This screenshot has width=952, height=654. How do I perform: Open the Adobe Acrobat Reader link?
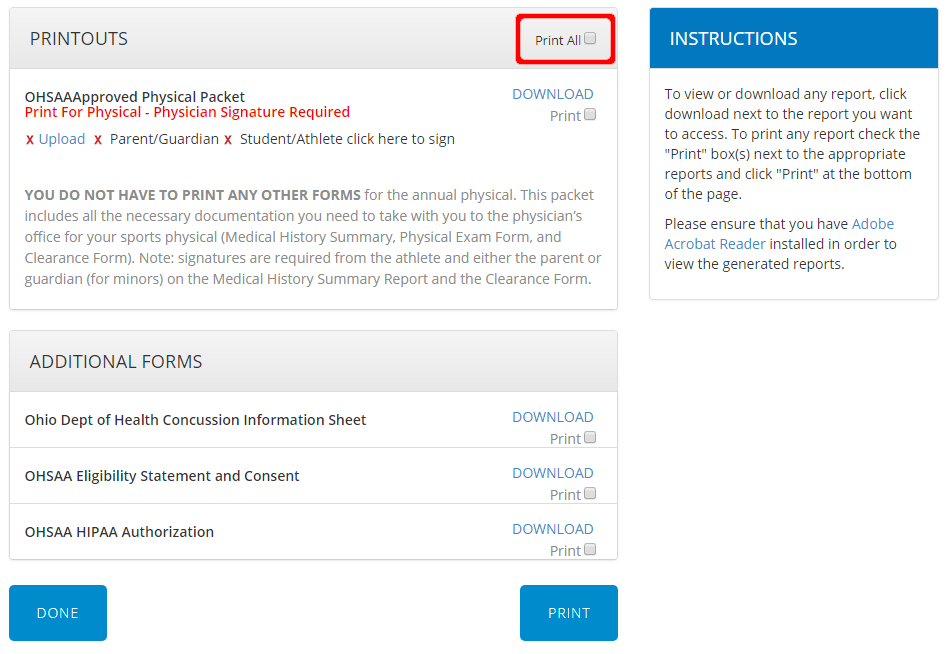pyautogui.click(x=714, y=243)
